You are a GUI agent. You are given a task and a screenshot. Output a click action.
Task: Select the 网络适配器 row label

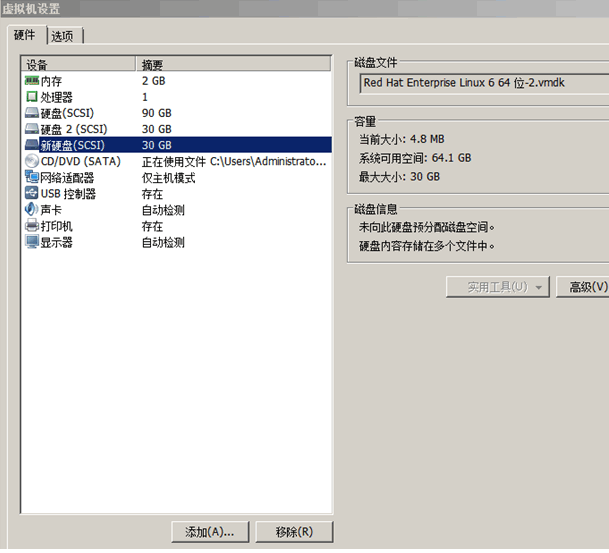click(67, 178)
